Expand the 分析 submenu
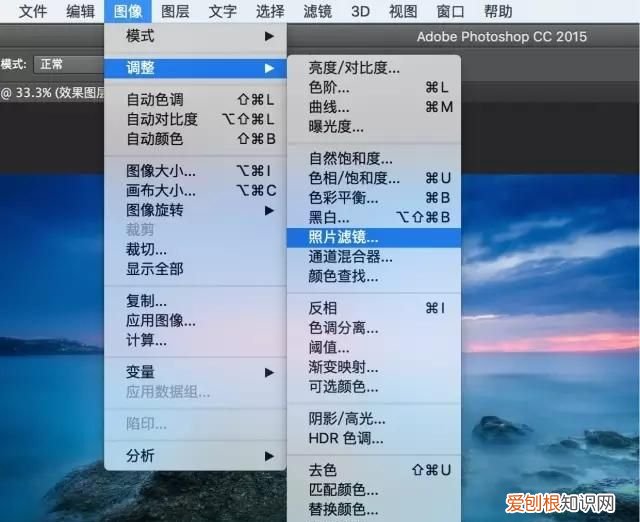This screenshot has height=522, width=640. [x=196, y=456]
